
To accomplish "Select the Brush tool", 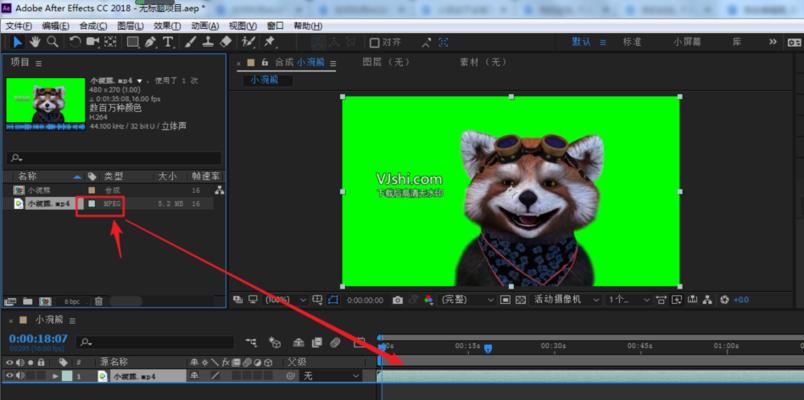I will click(190, 42).
